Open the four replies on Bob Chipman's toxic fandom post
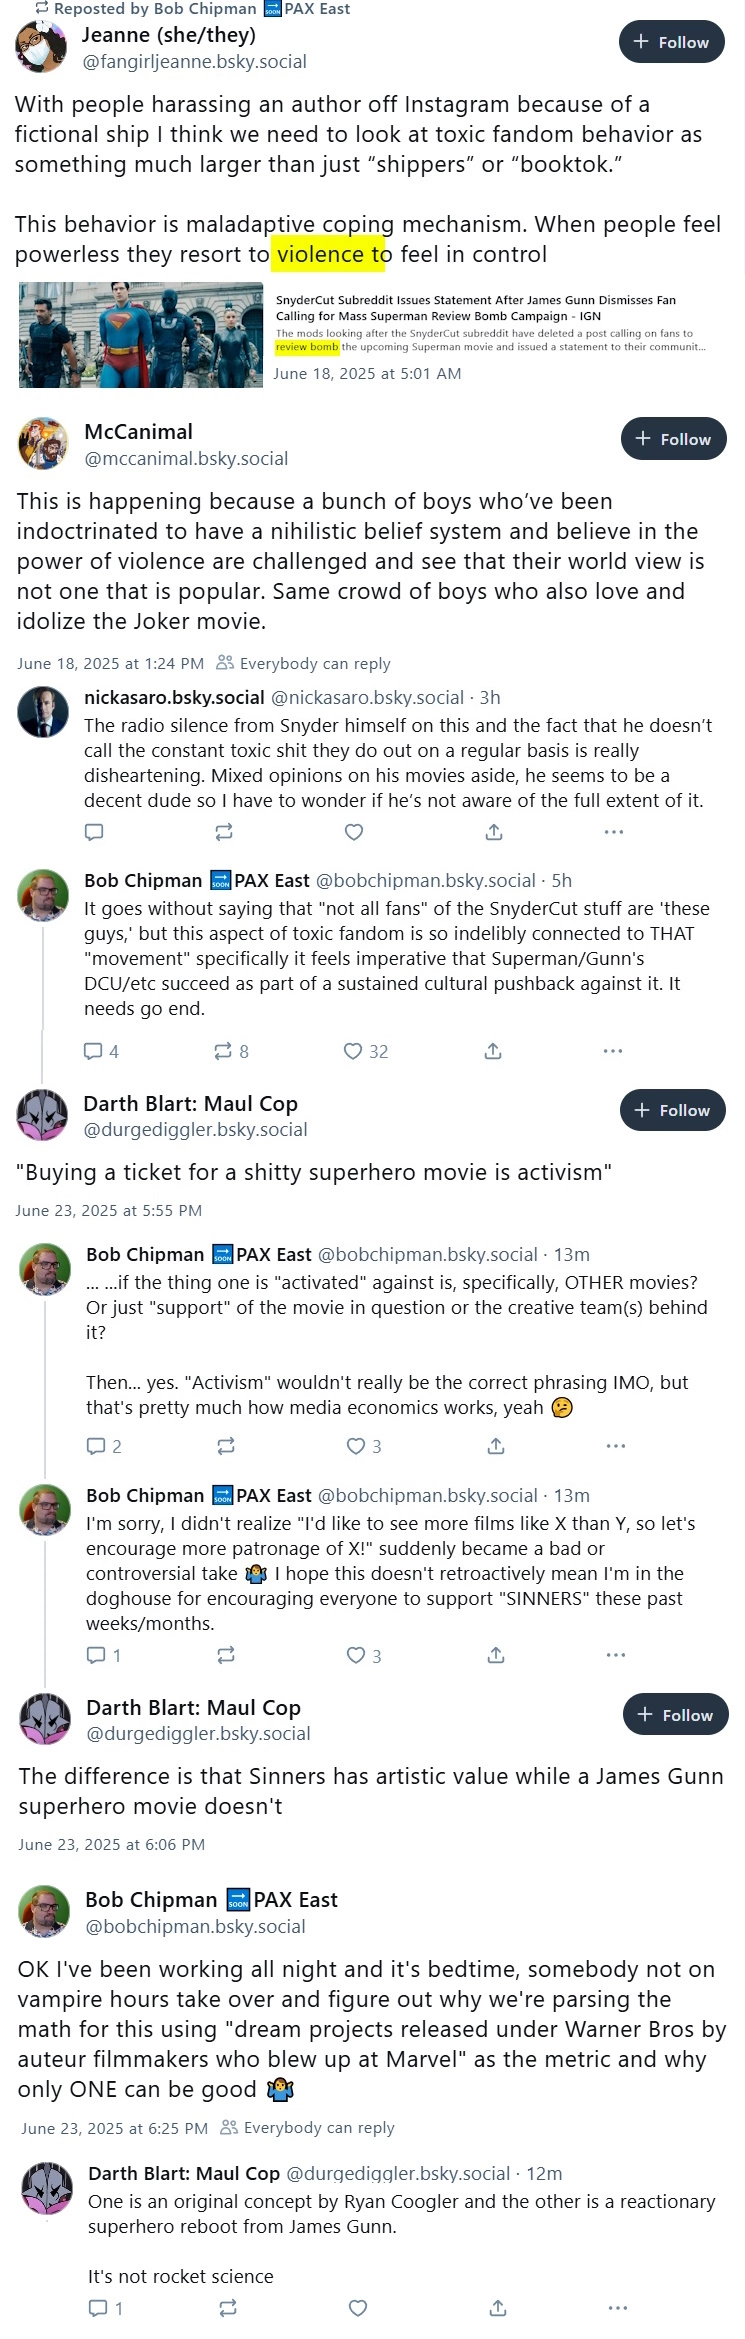Image resolution: width=745 pixels, height=2339 pixels. point(101,1051)
